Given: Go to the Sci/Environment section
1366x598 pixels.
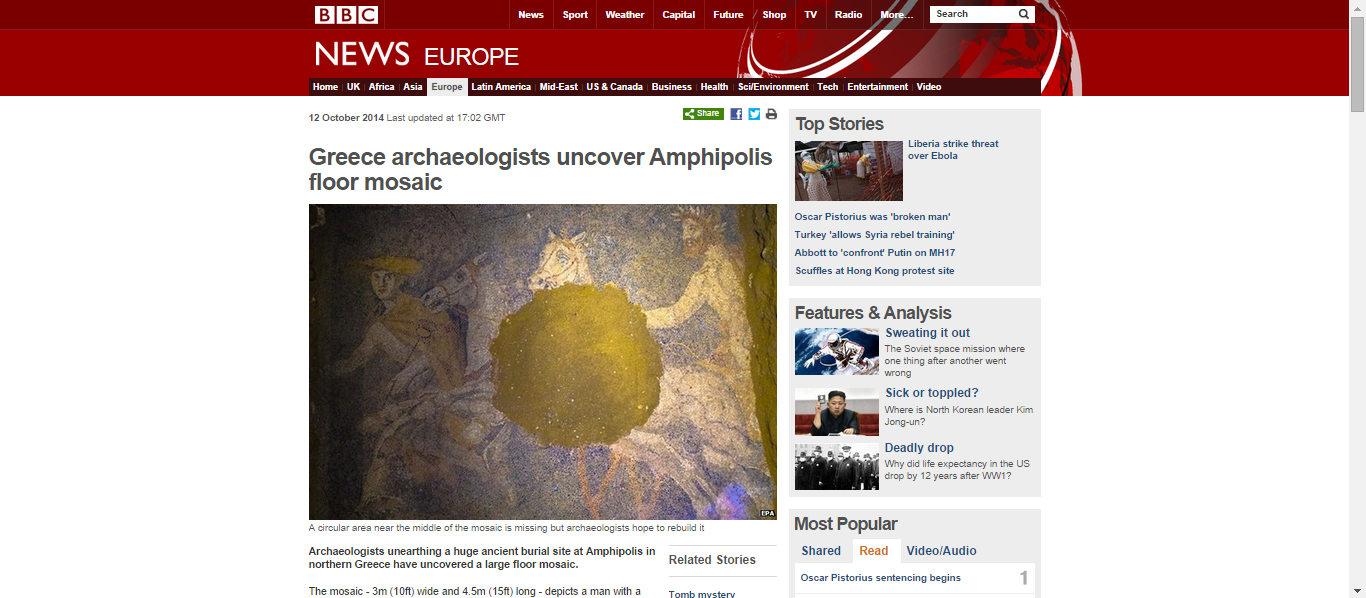Looking at the screenshot, I should click(773, 87).
